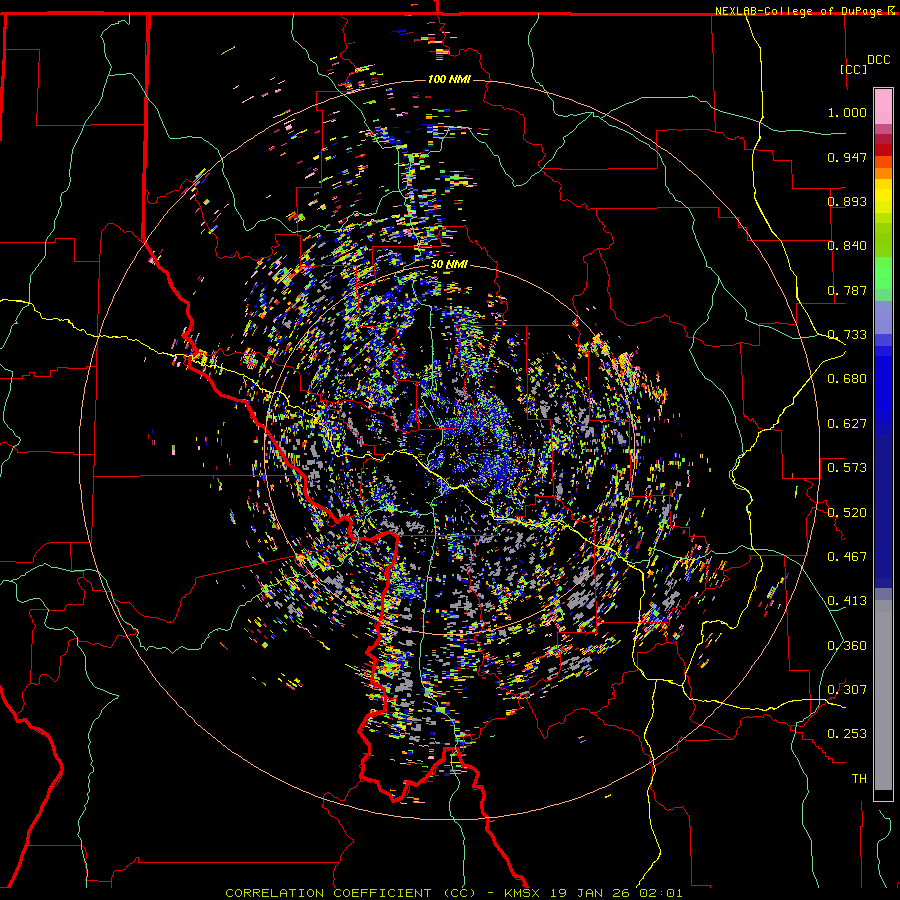The image size is (900, 900).
Task: Select the 0.840 legend value
Action: click(x=847, y=246)
